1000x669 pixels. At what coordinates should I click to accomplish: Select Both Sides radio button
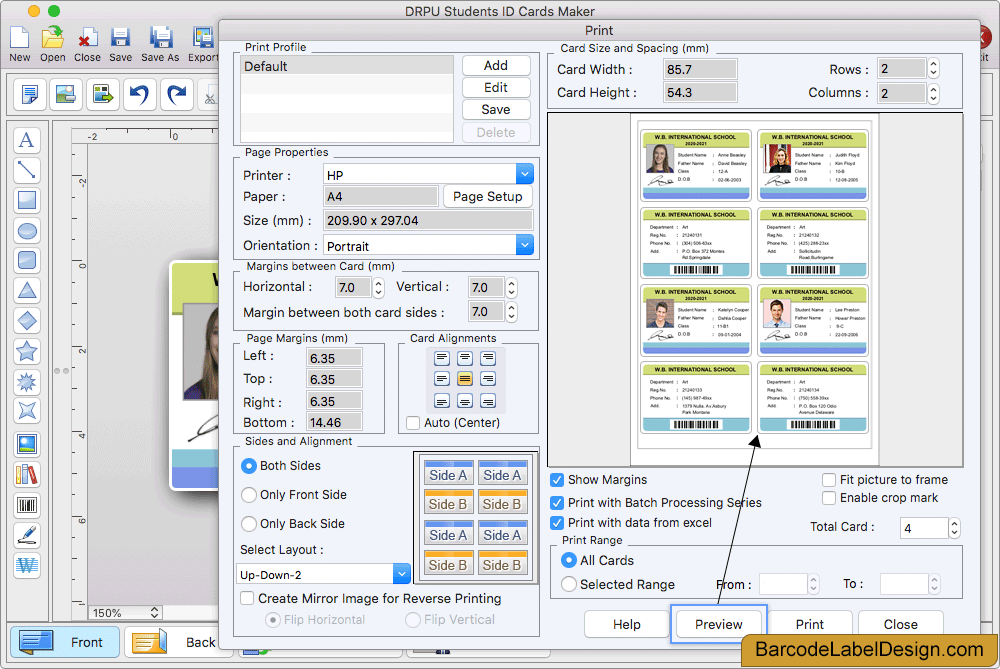pyautogui.click(x=249, y=466)
